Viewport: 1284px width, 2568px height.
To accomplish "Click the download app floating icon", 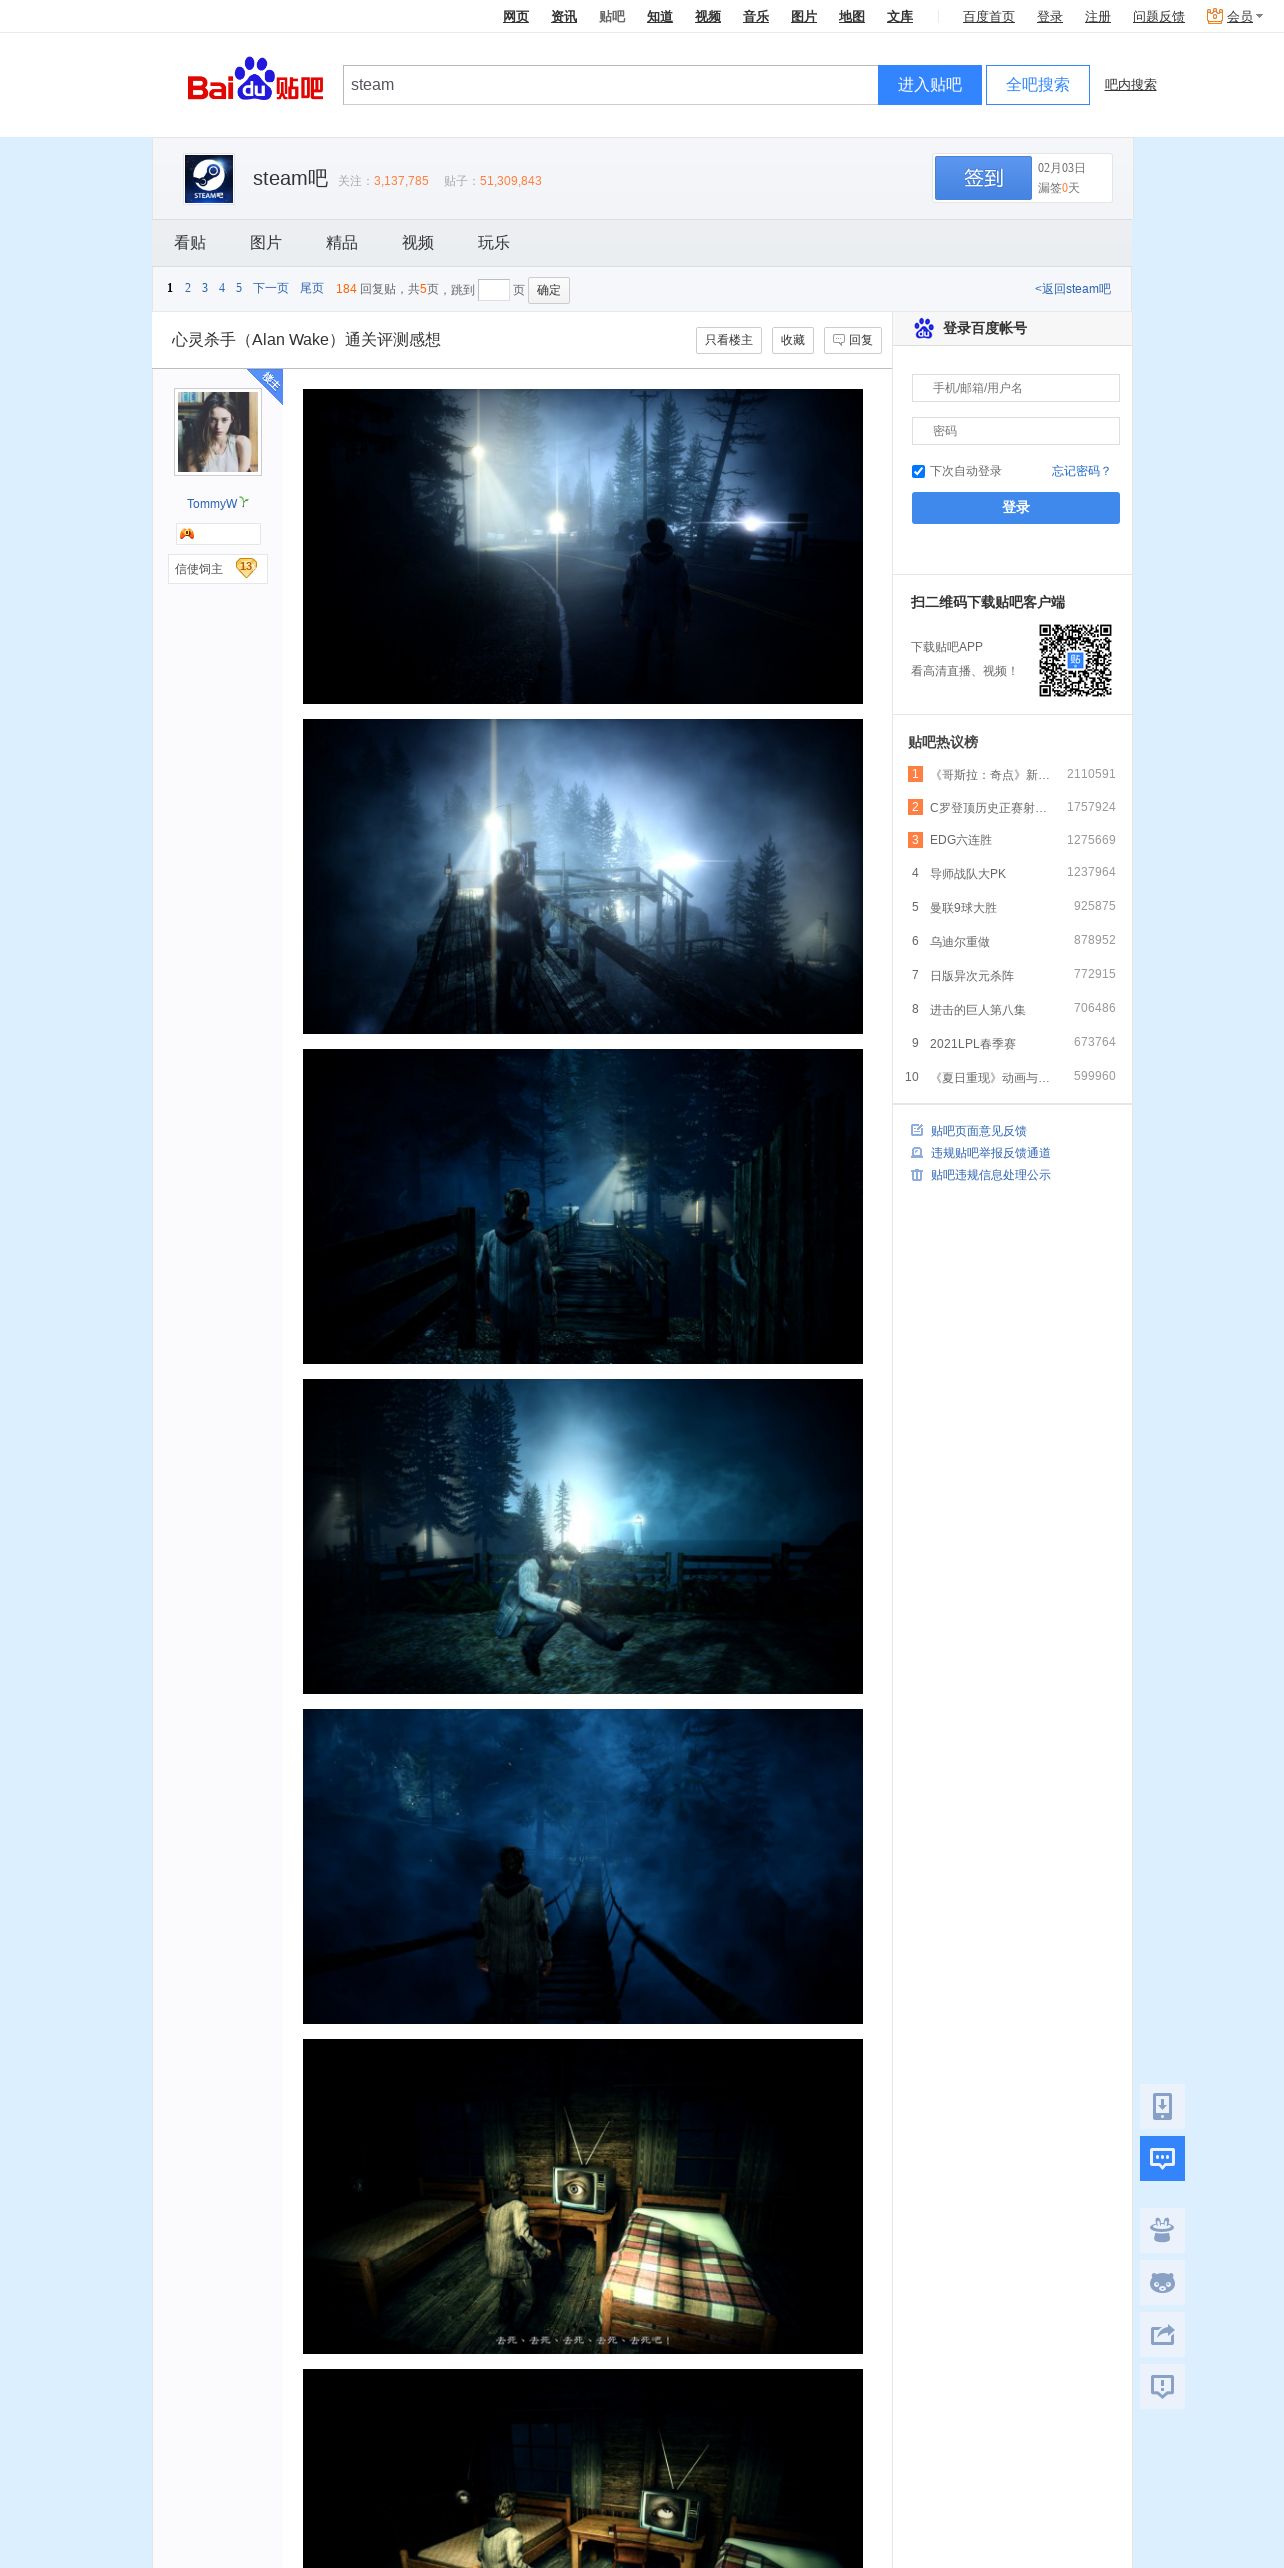I will click(x=1162, y=2106).
